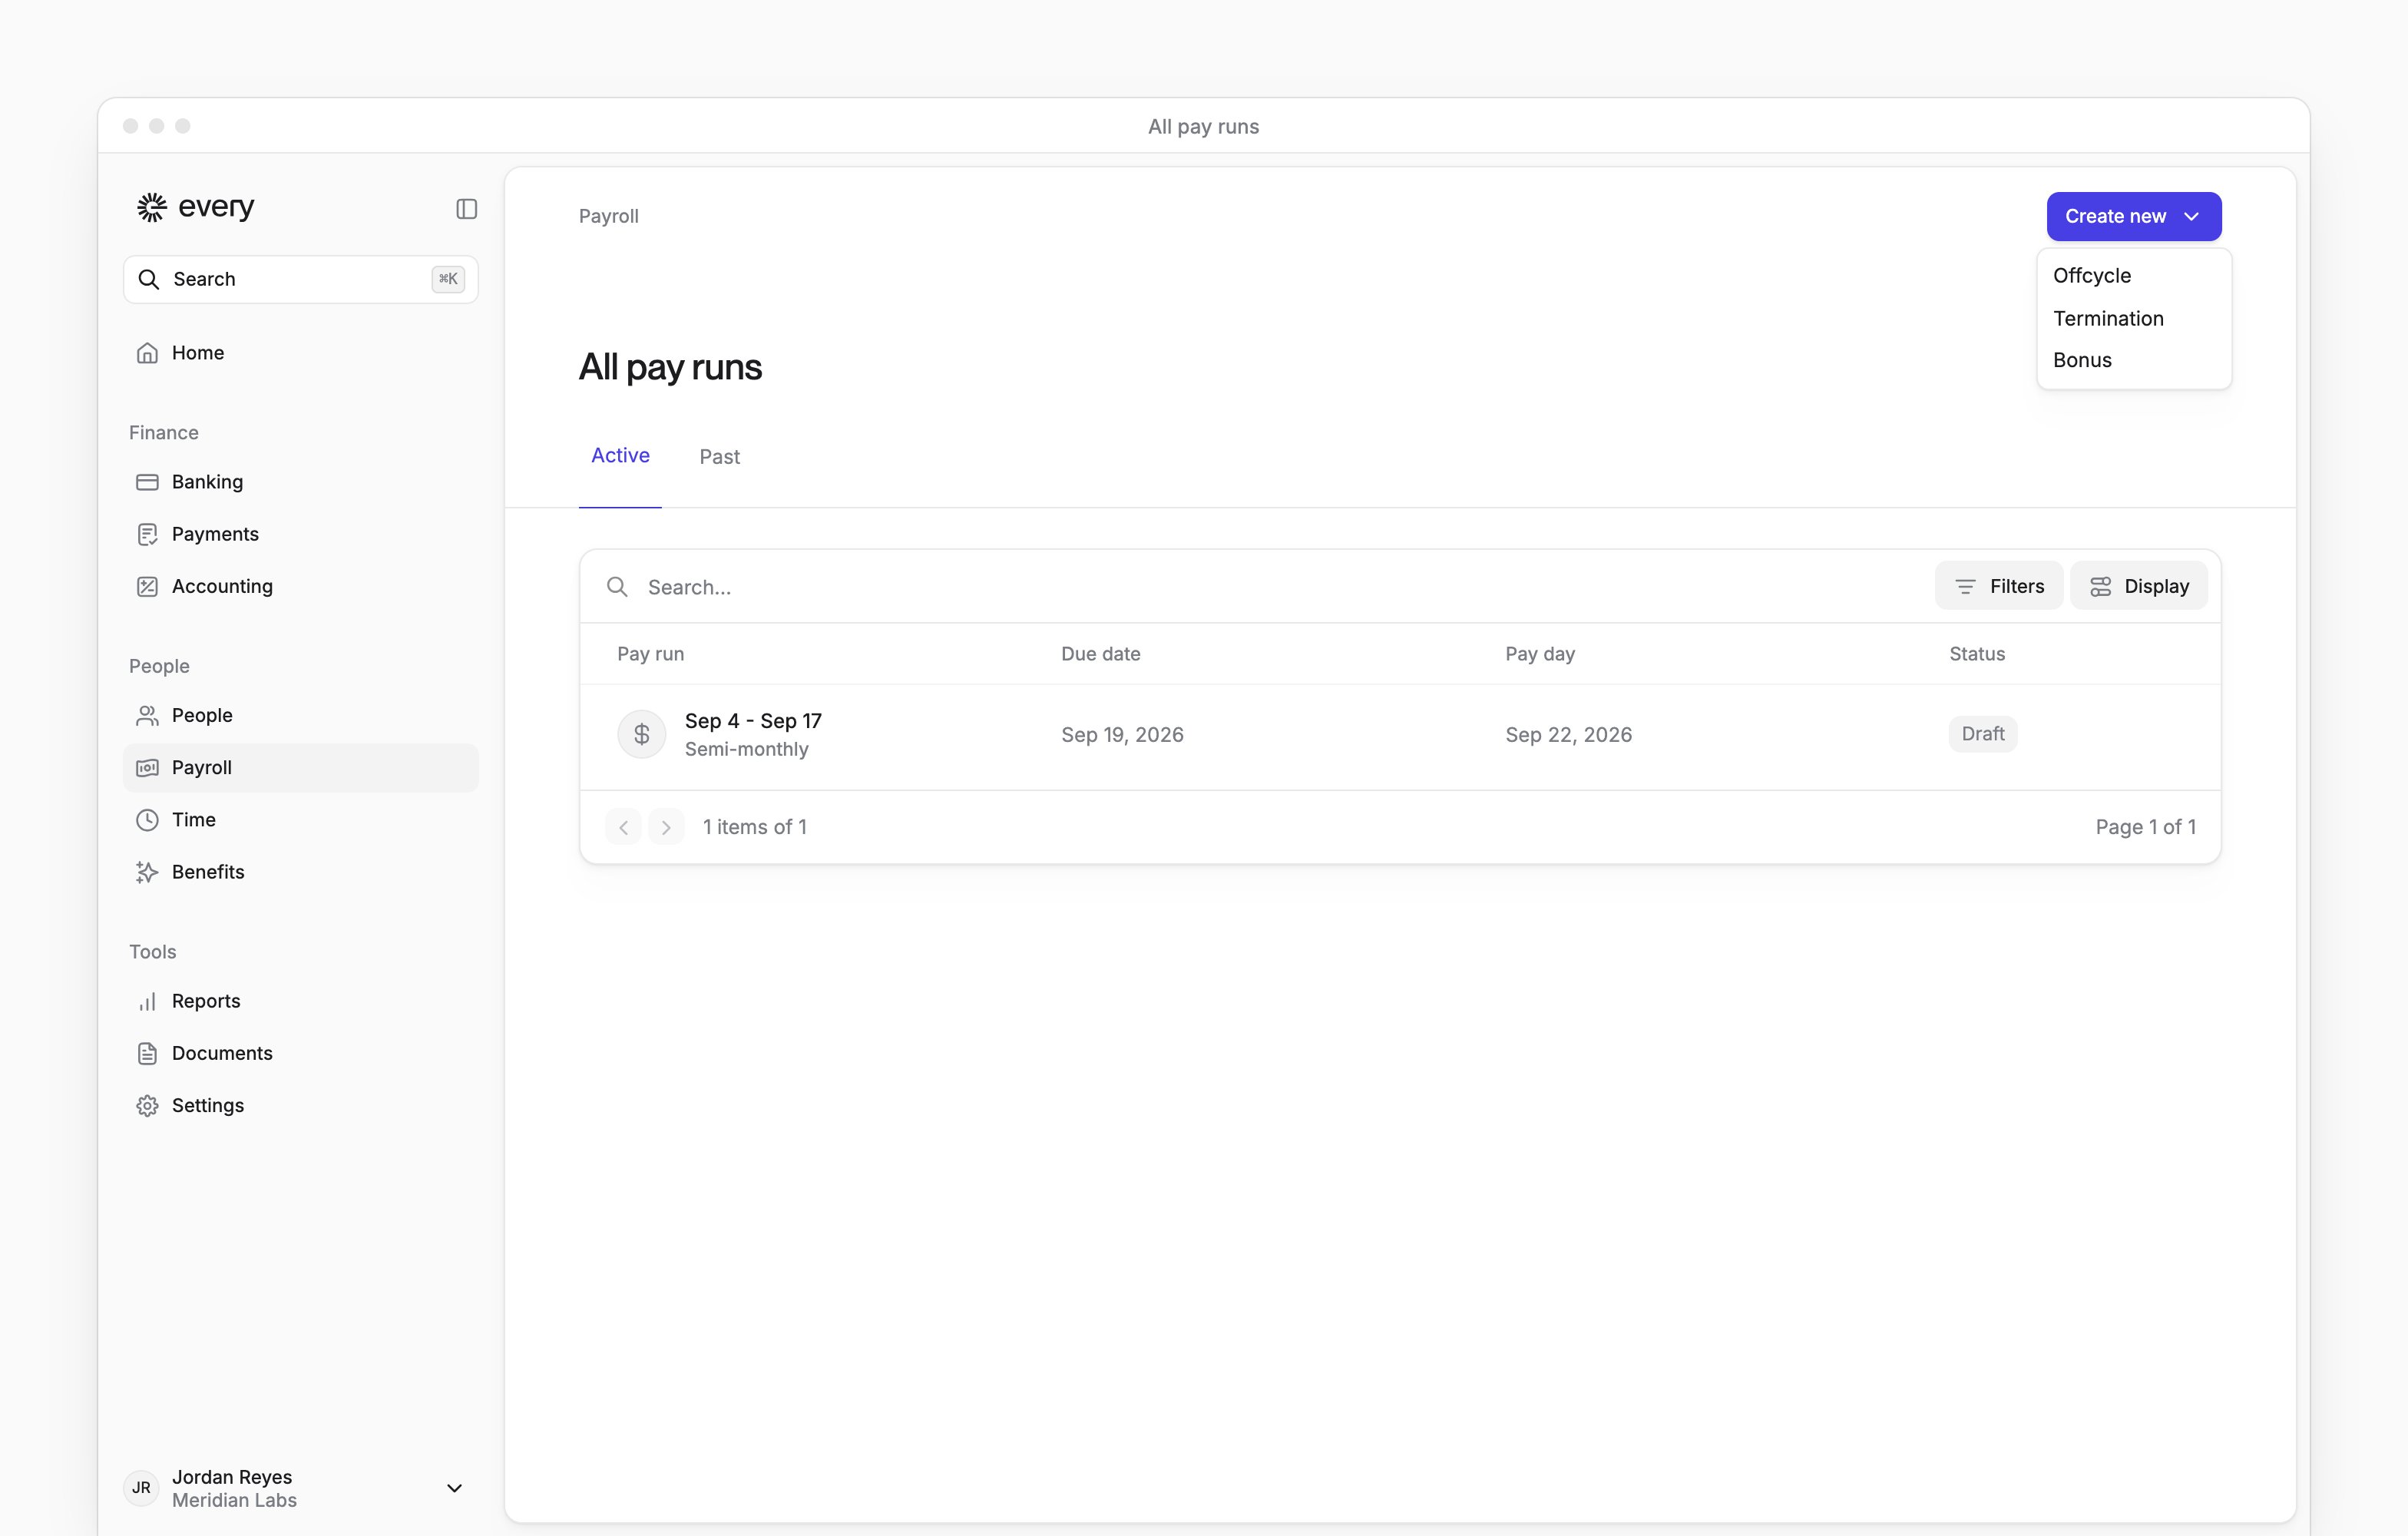Click the People users icon

(x=147, y=715)
